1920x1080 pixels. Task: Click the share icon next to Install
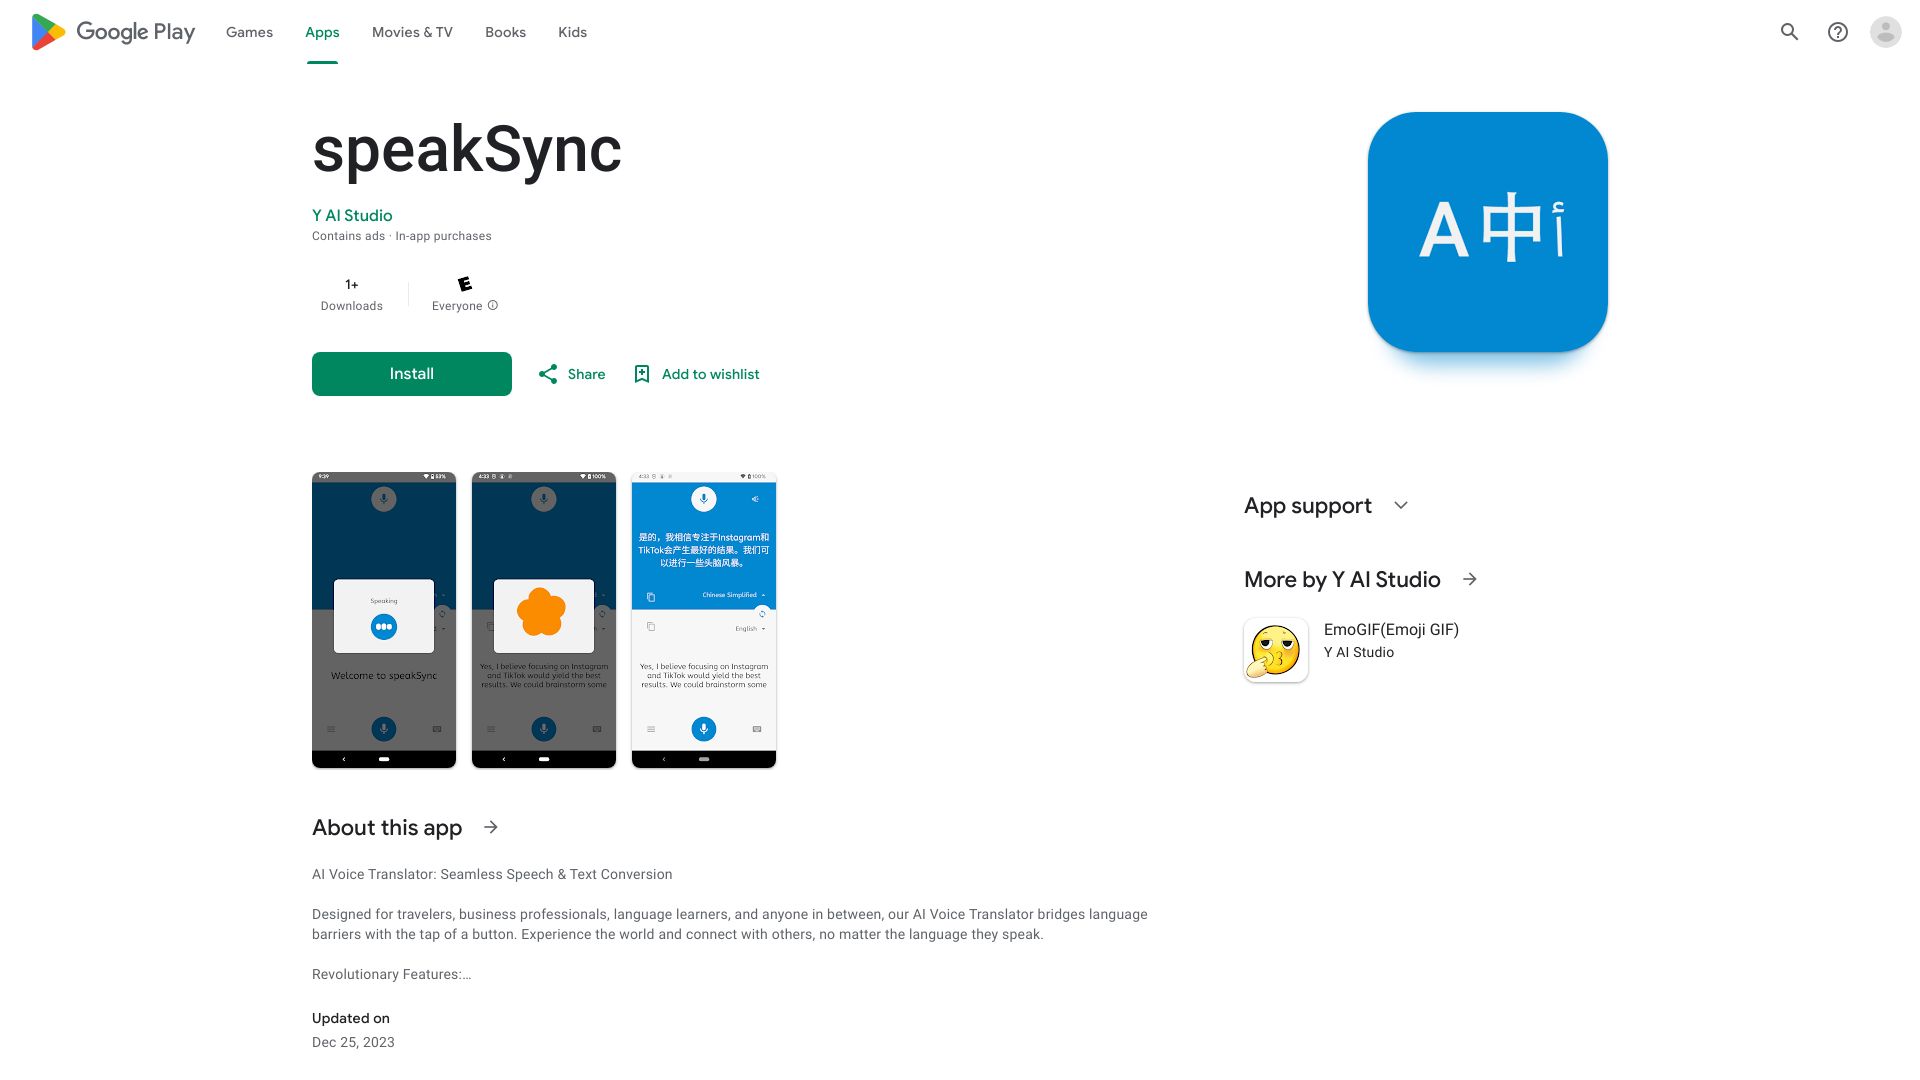[549, 375]
